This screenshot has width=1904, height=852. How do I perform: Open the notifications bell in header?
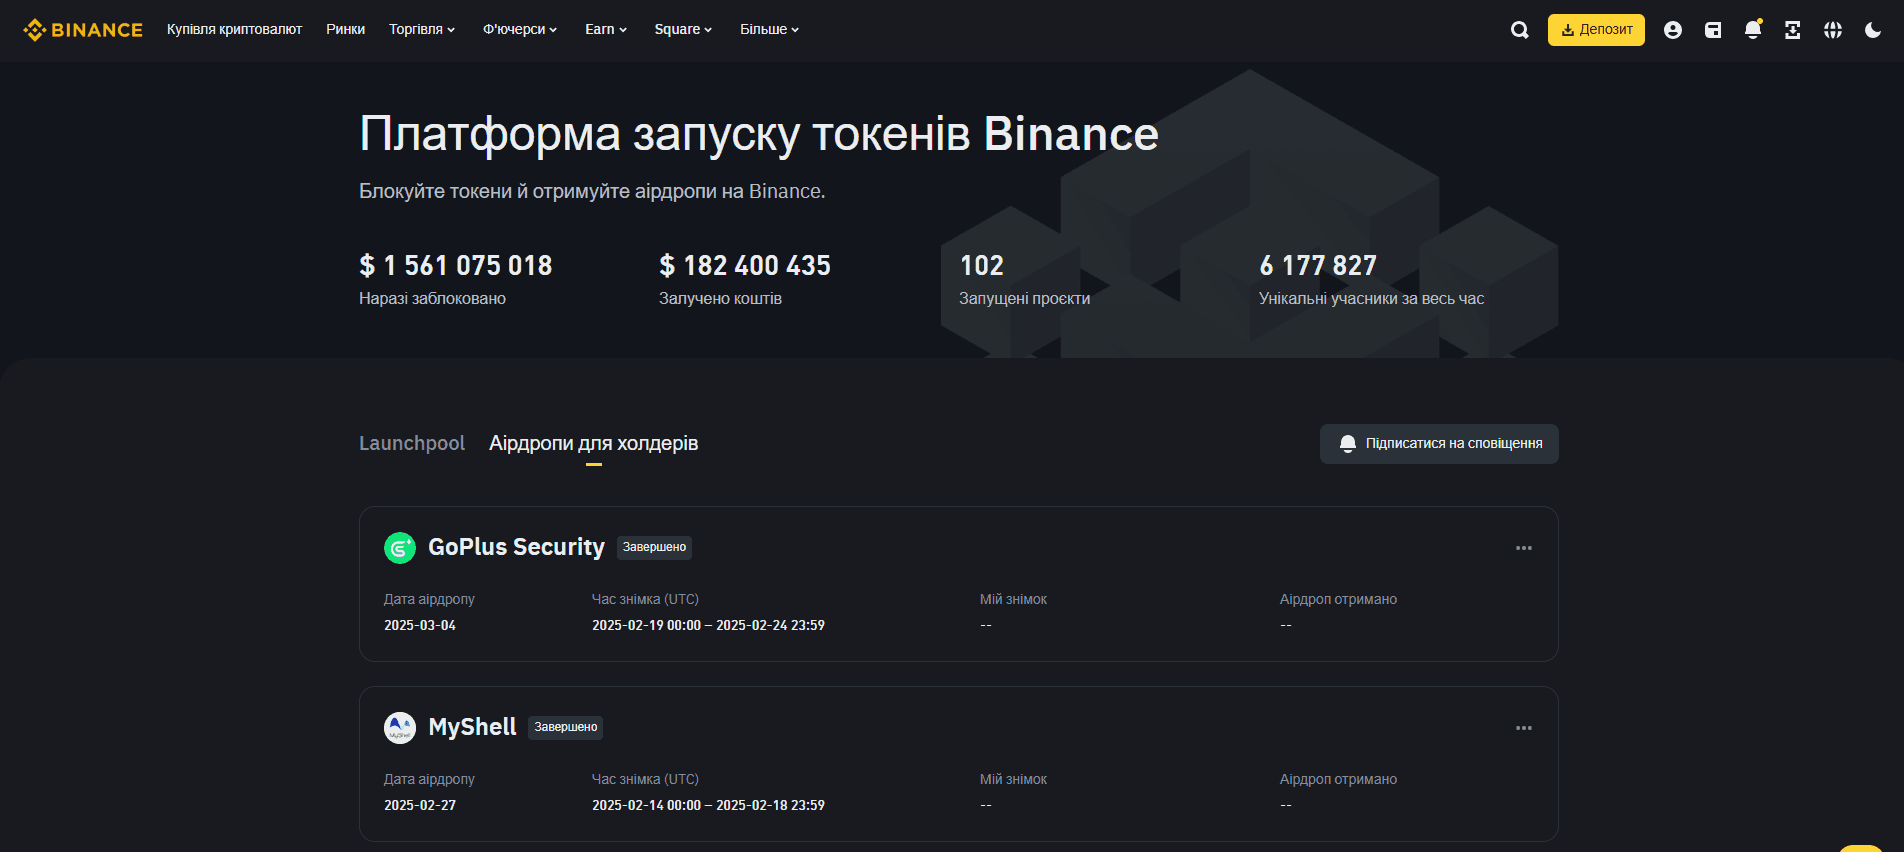click(1753, 30)
